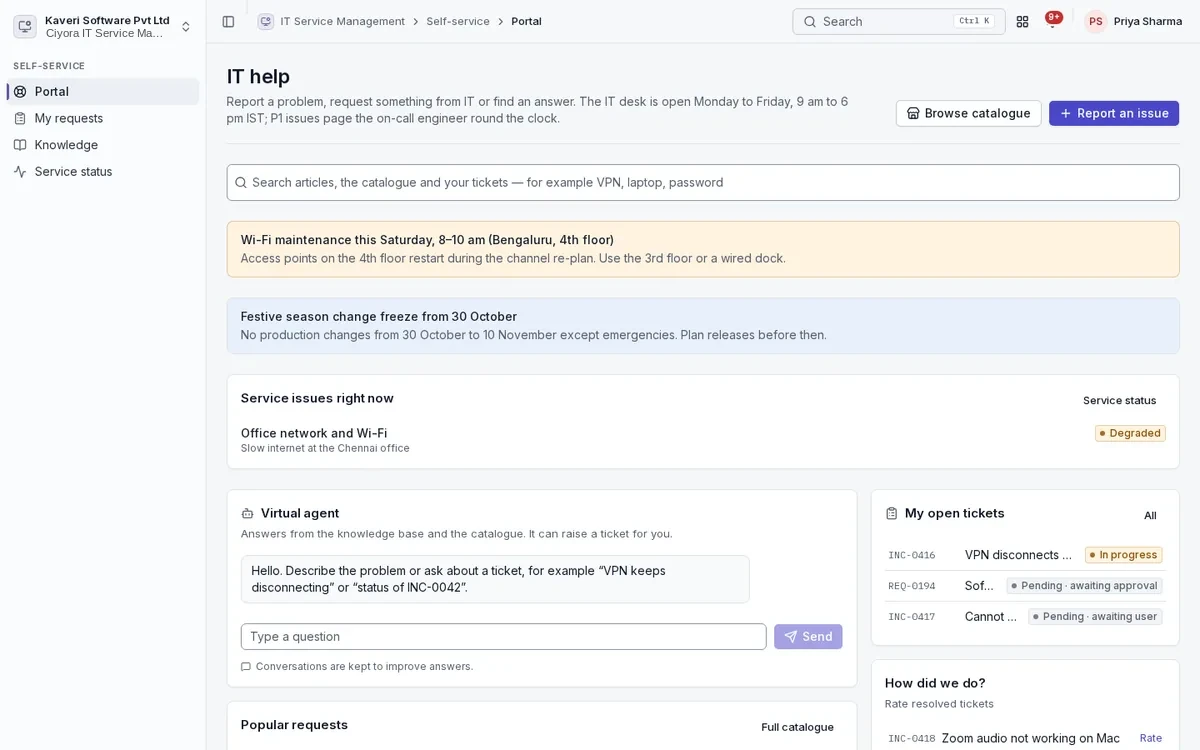Click the magnifier icon in article search
Screen dimensions: 1200x750
tap(241, 182)
